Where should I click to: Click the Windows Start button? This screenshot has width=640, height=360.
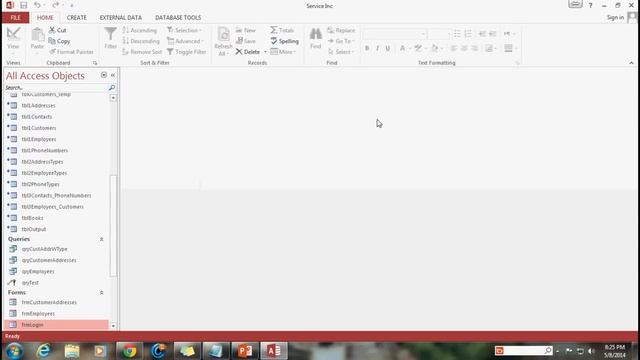(x=14, y=351)
